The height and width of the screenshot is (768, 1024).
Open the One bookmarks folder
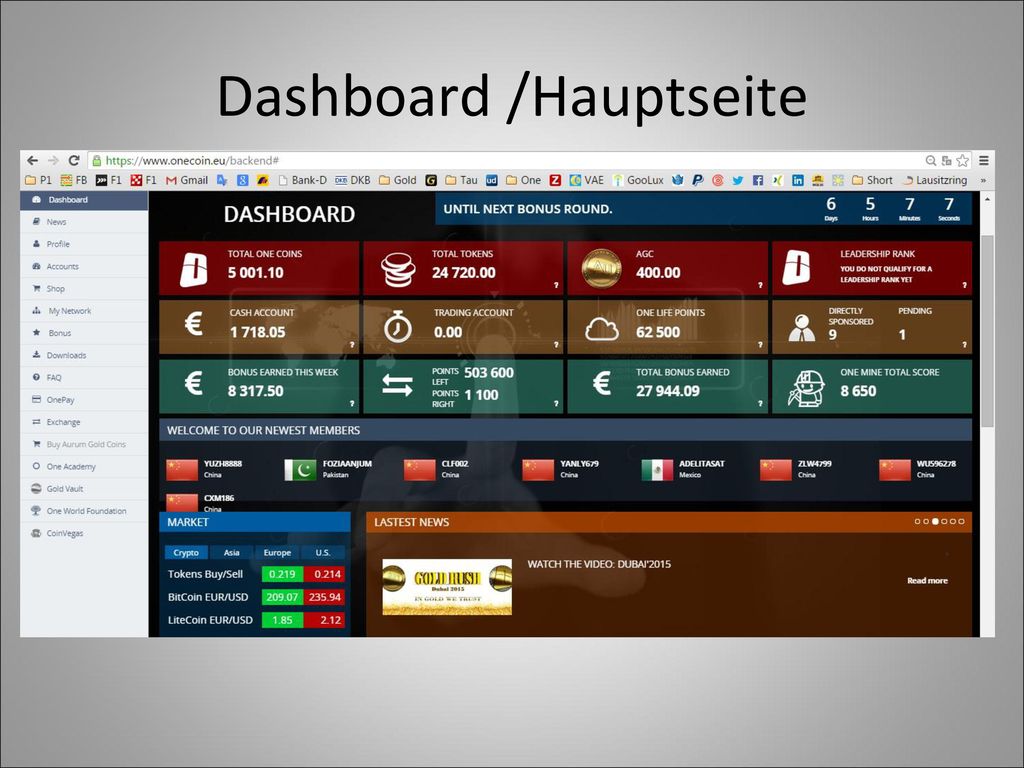coord(523,180)
